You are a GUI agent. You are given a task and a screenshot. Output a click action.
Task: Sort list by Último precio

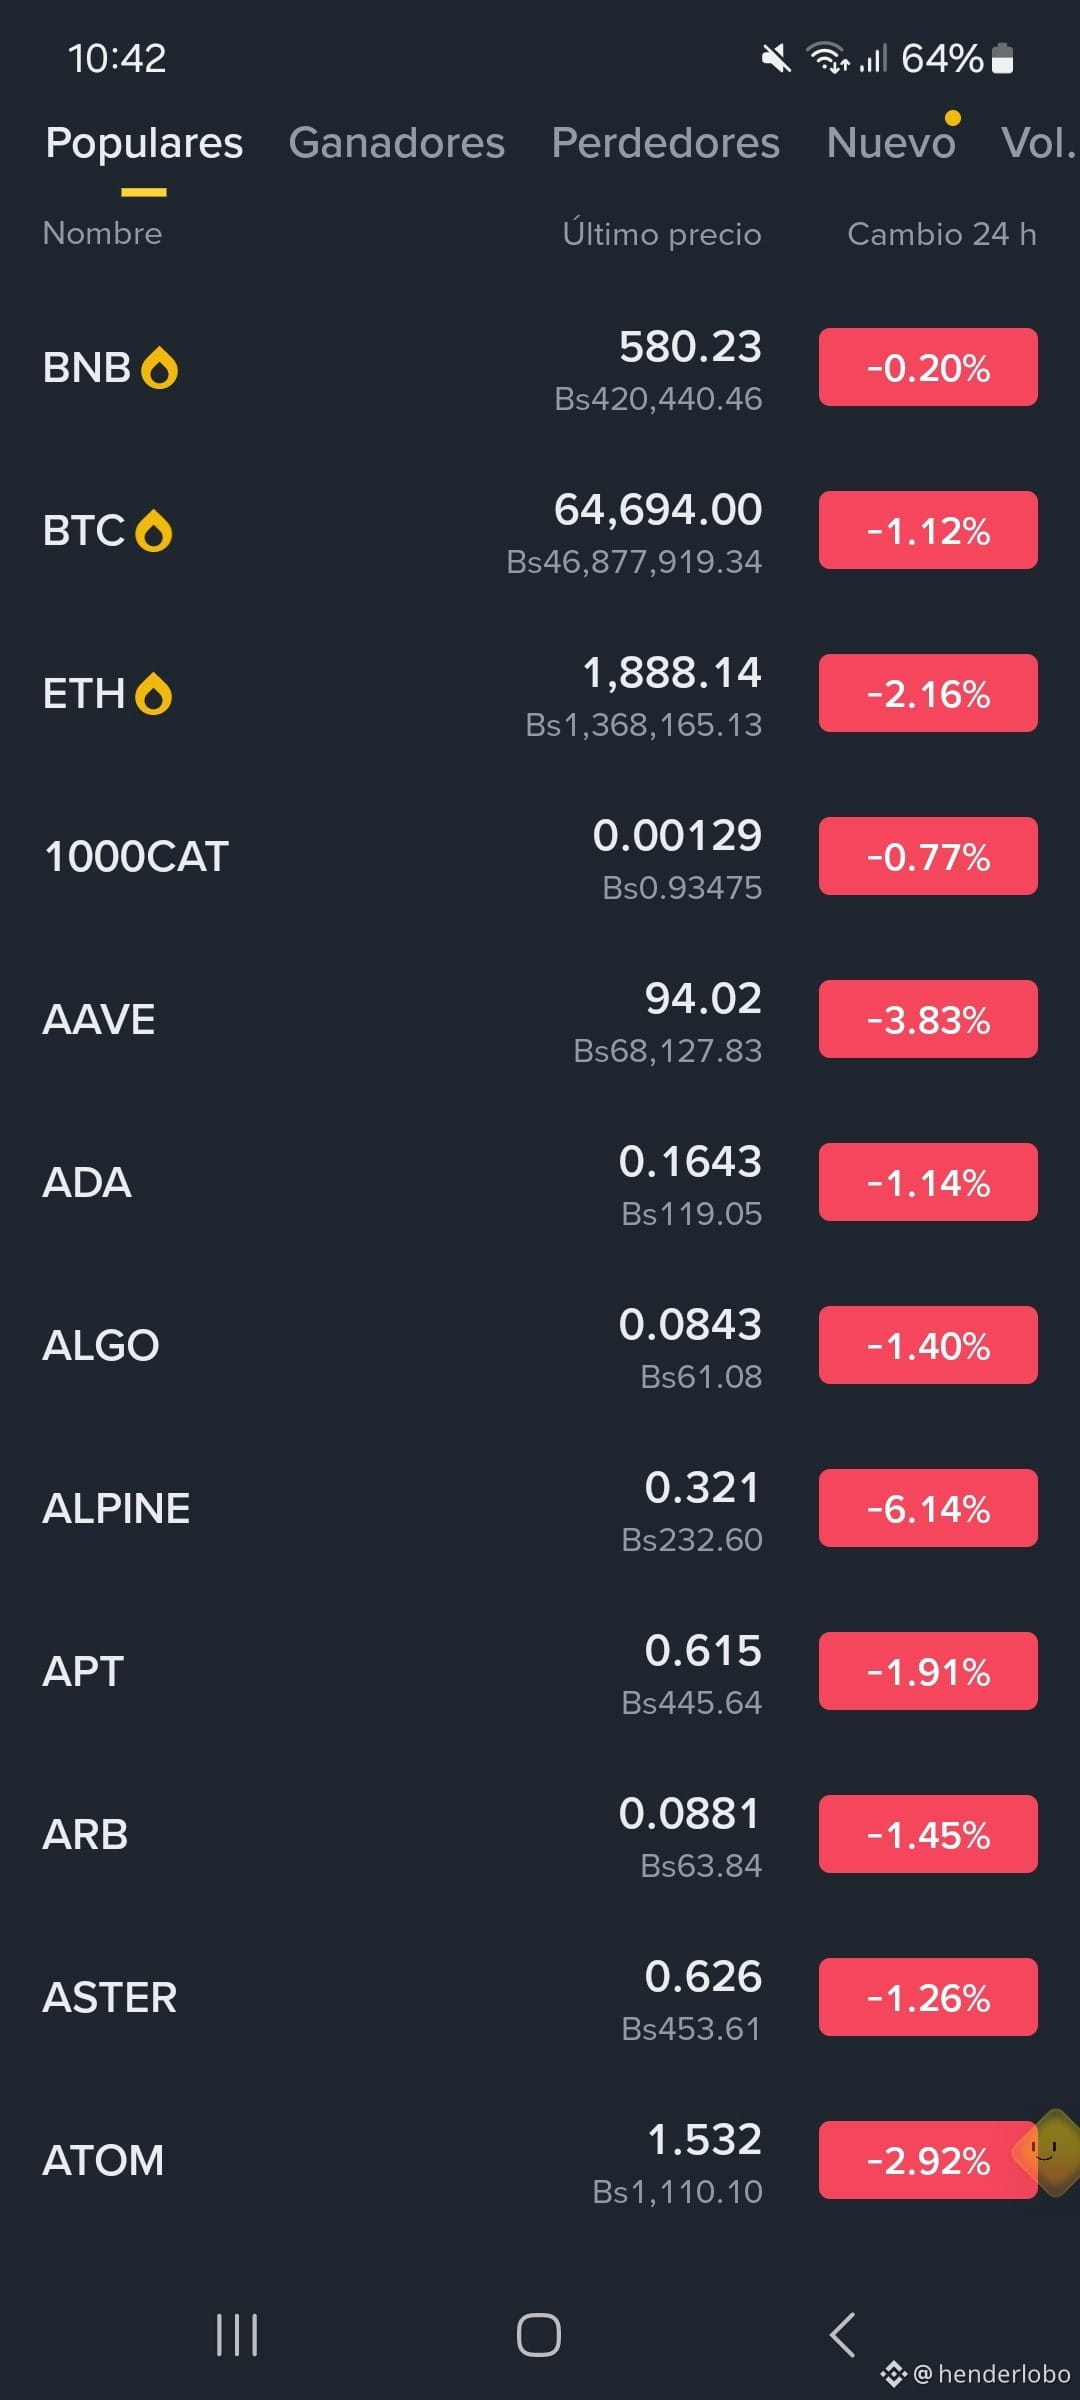[662, 234]
